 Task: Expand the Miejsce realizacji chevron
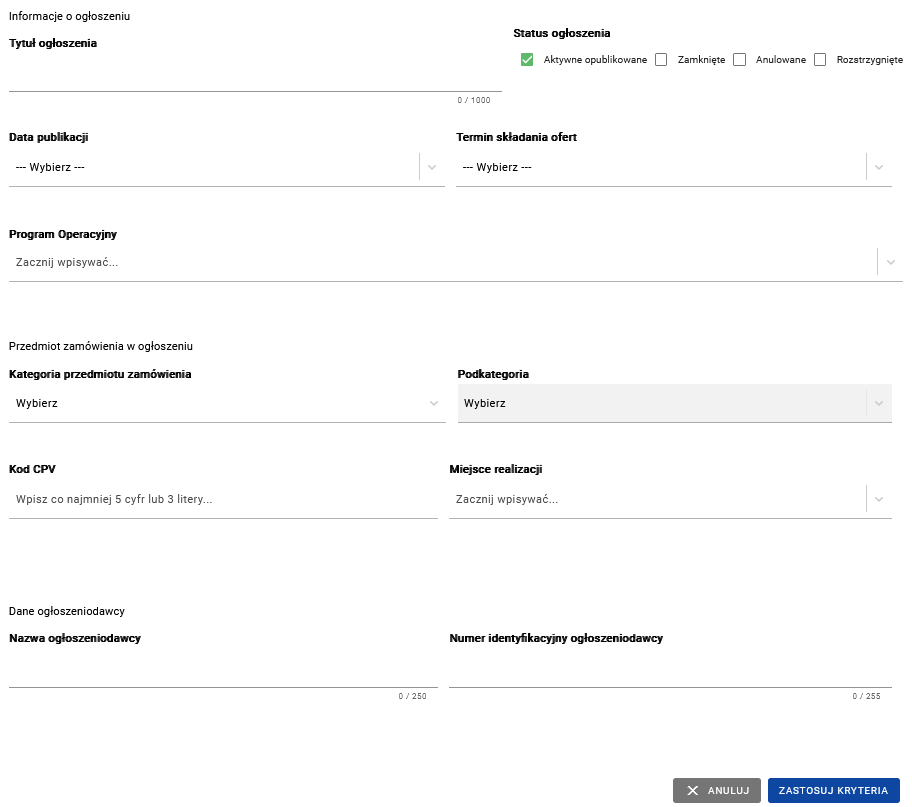pos(879,499)
